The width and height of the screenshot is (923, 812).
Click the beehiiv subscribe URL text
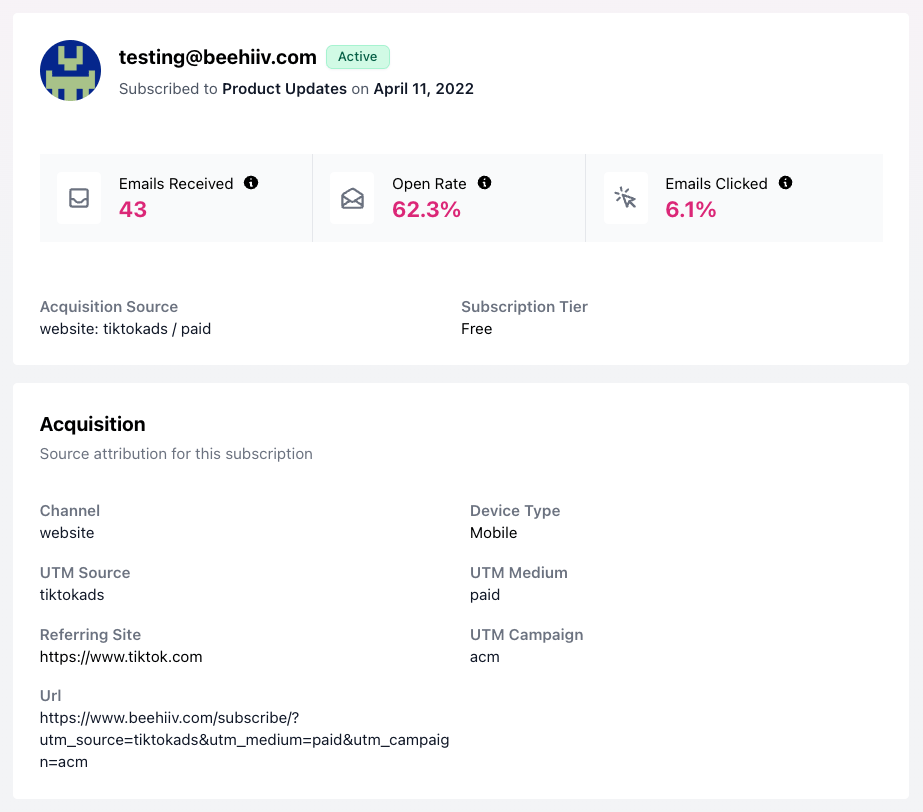pyautogui.click(x=244, y=740)
